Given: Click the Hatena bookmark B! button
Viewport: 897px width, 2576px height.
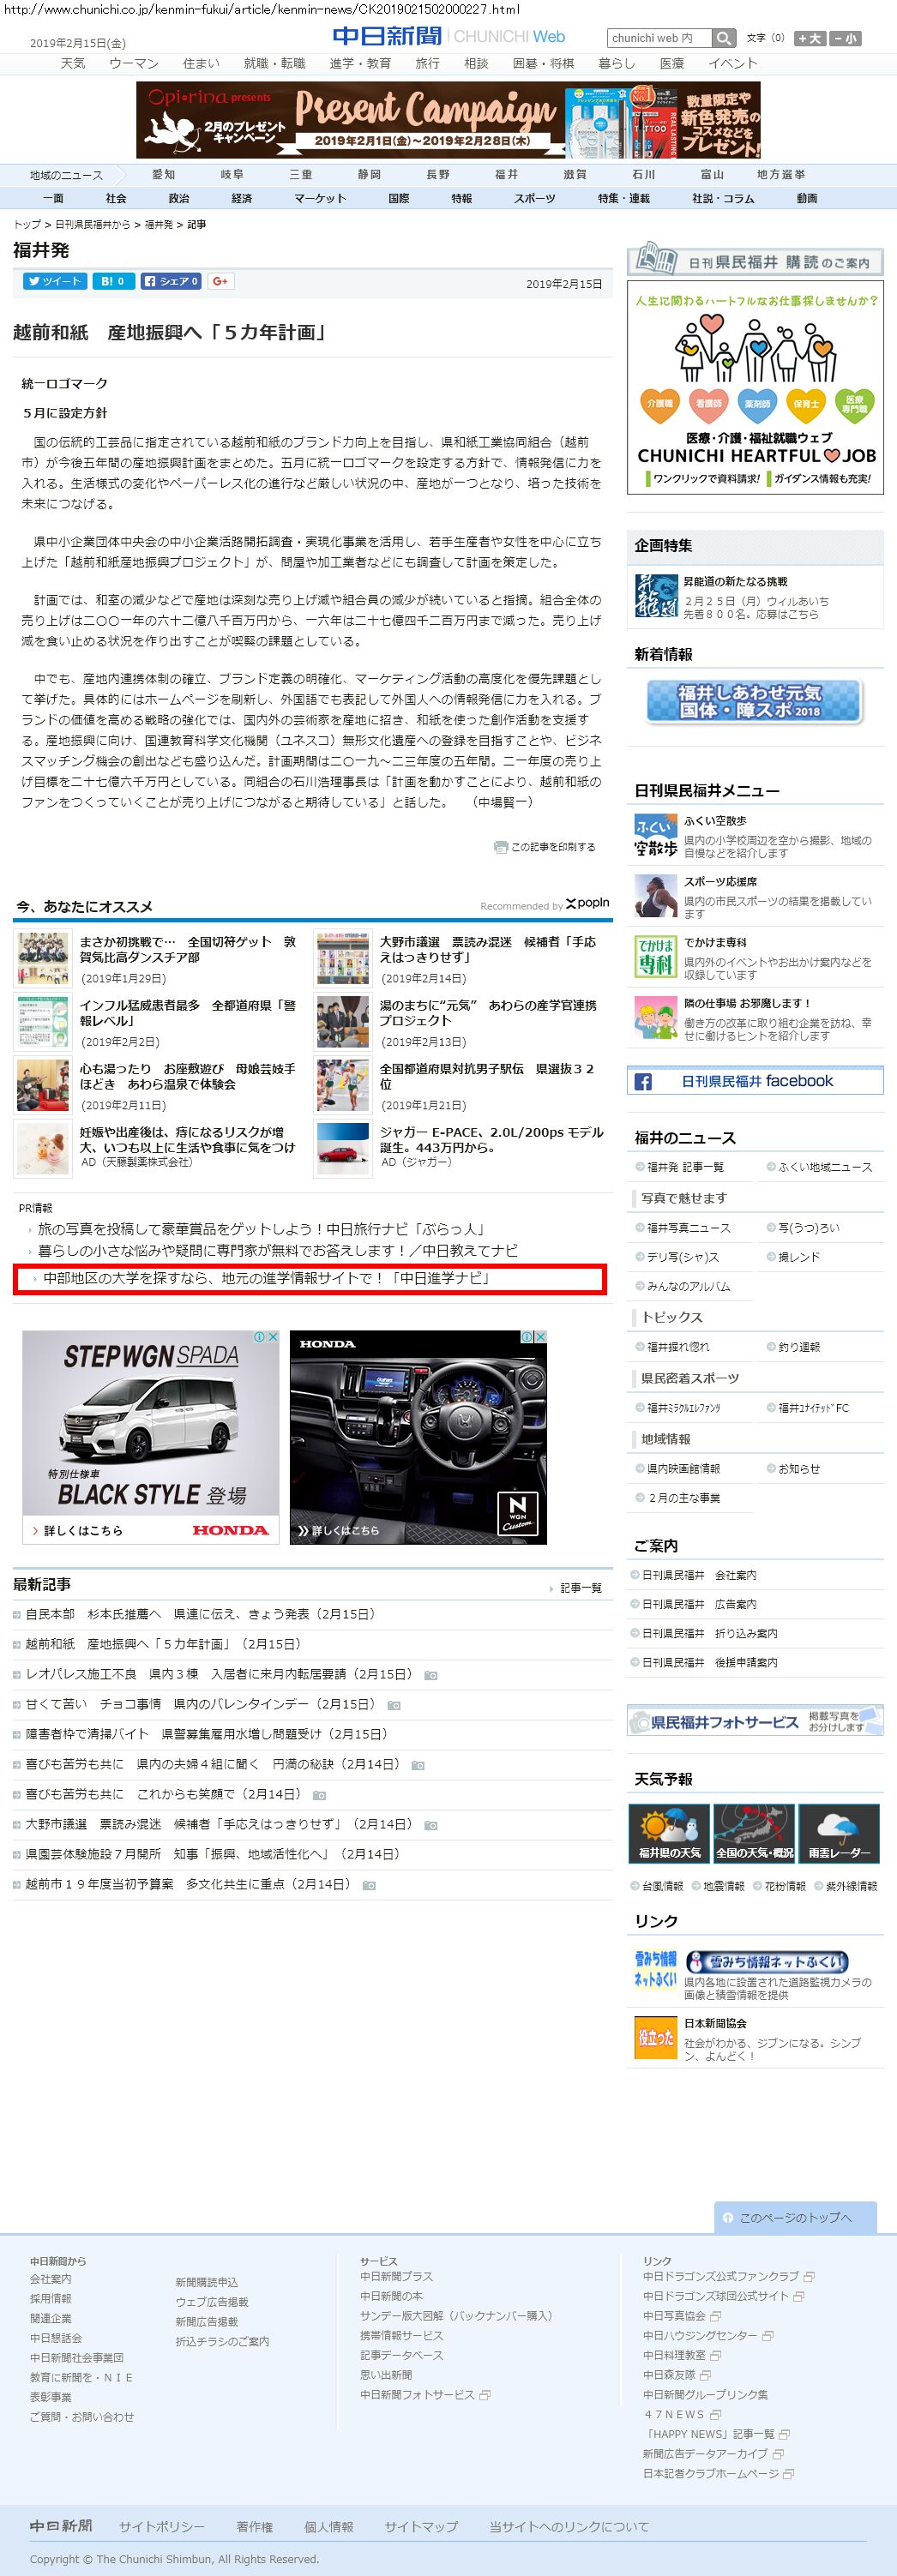Looking at the screenshot, I should (113, 281).
